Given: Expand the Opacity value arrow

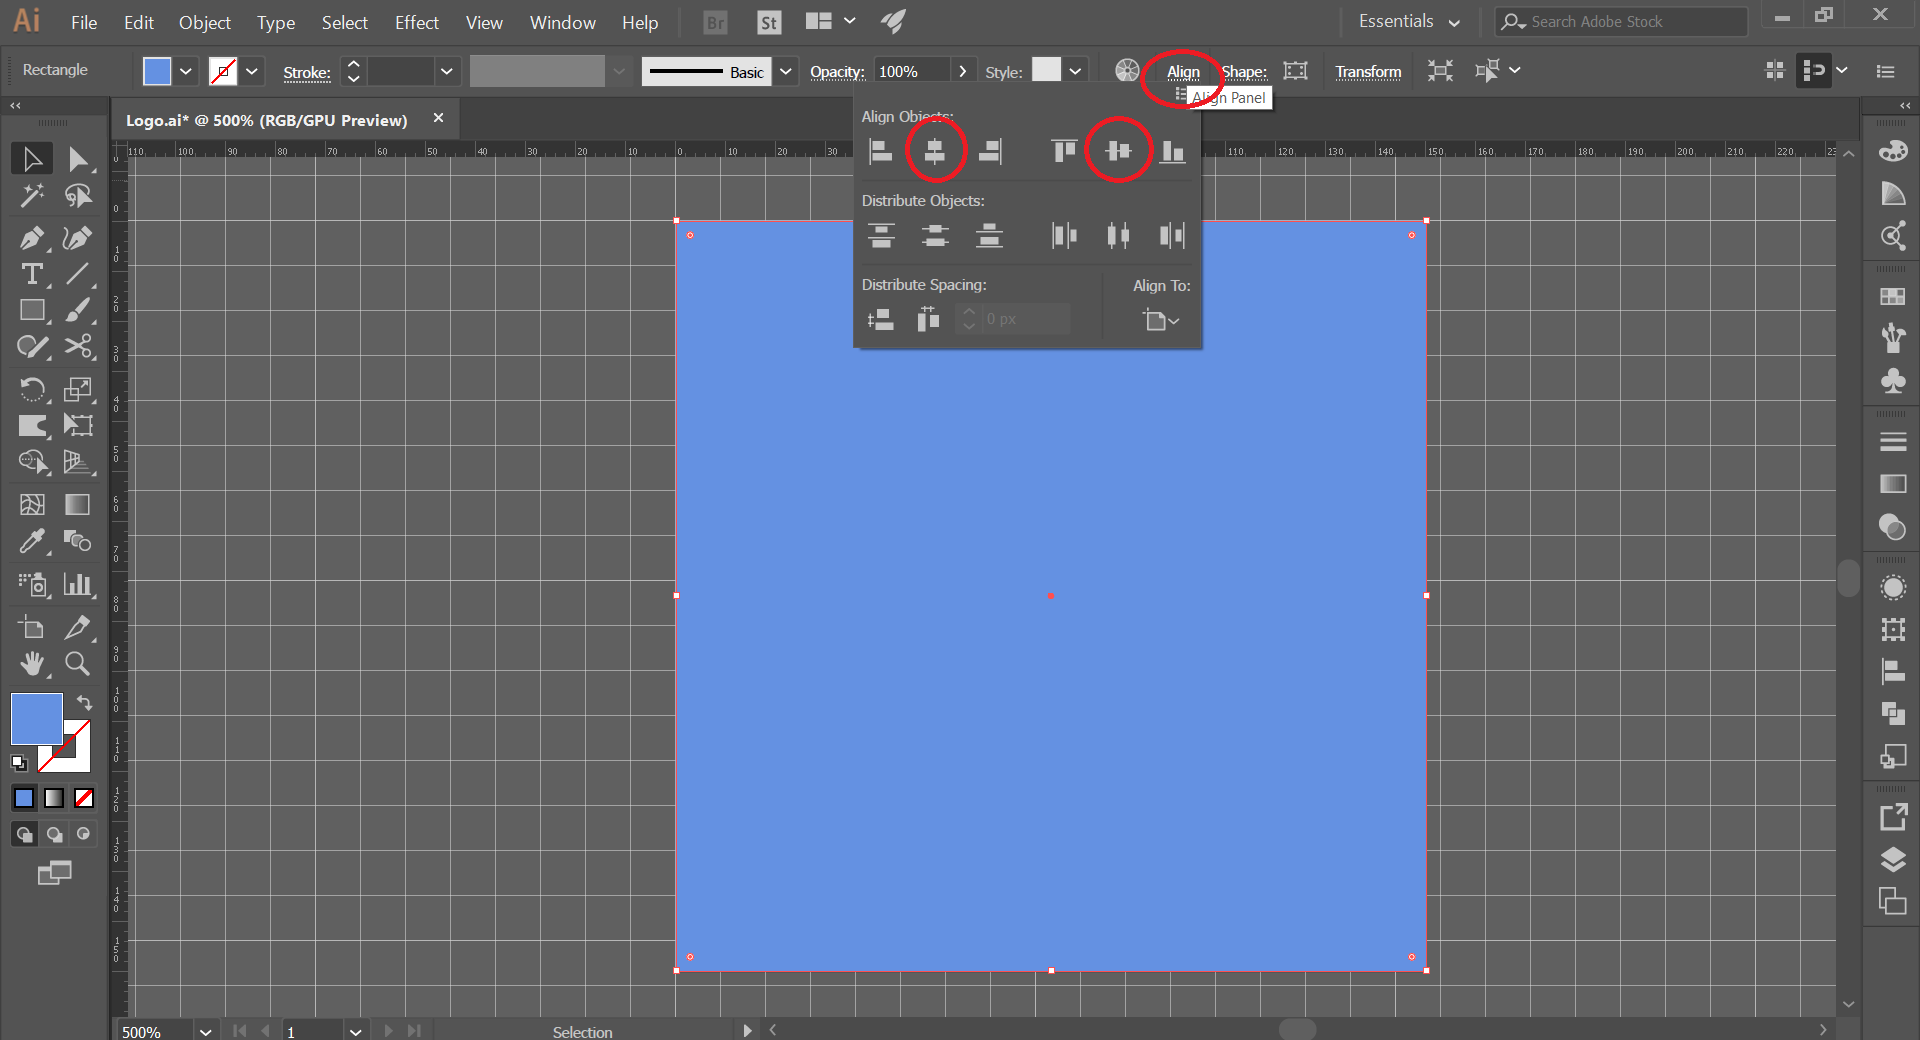Looking at the screenshot, I should (x=962, y=71).
